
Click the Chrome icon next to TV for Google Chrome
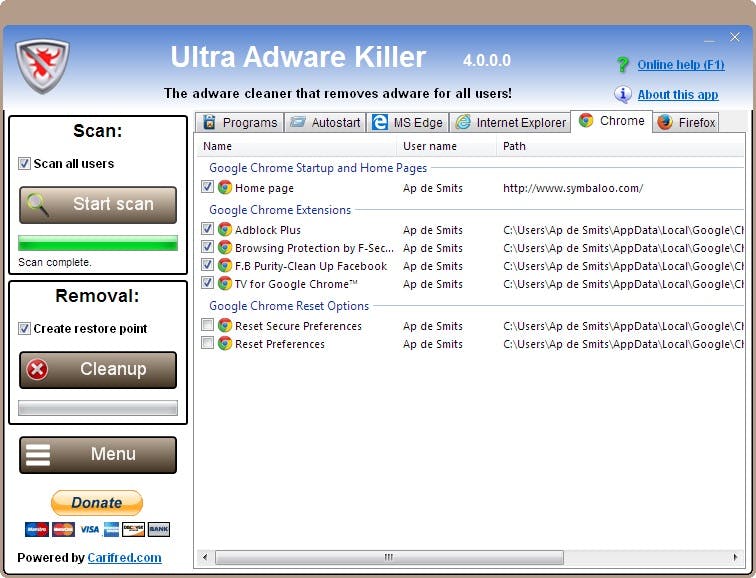click(225, 283)
